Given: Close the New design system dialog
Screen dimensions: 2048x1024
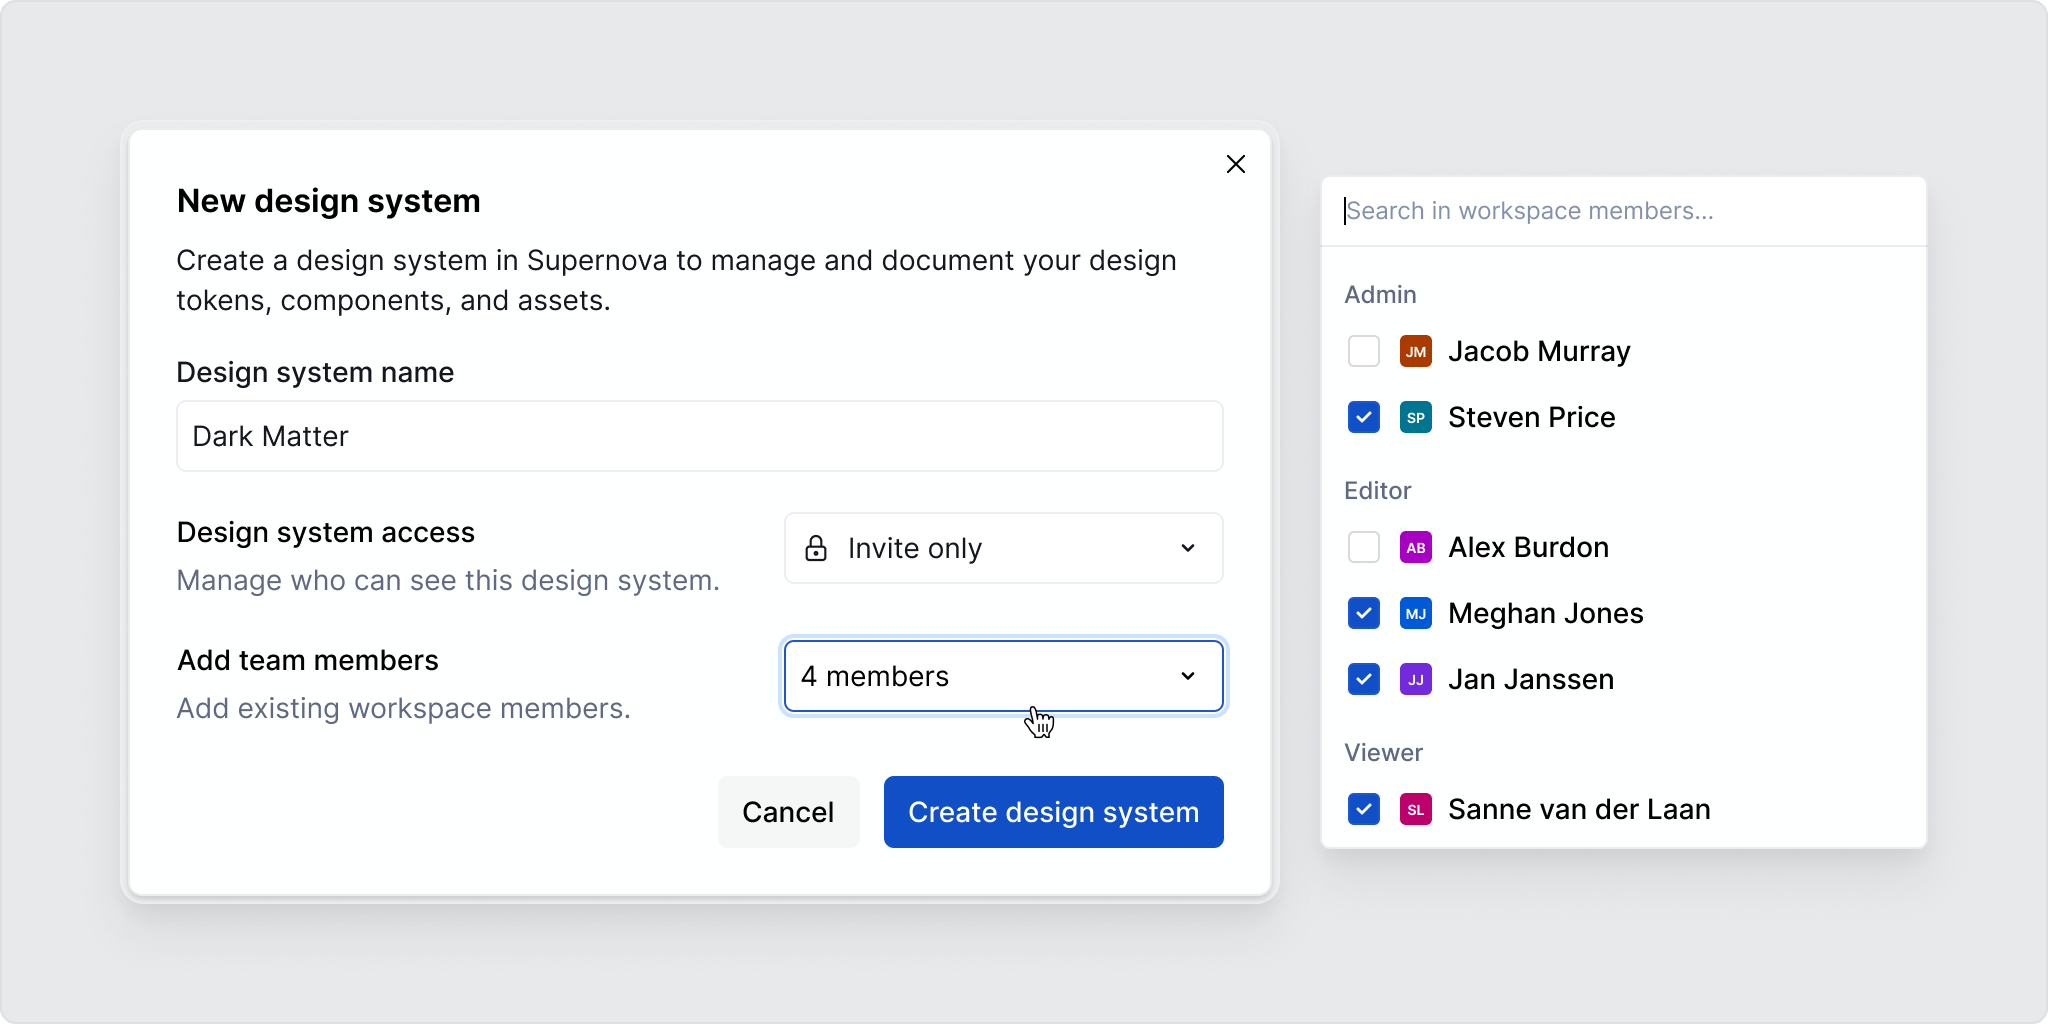Looking at the screenshot, I should (1236, 164).
